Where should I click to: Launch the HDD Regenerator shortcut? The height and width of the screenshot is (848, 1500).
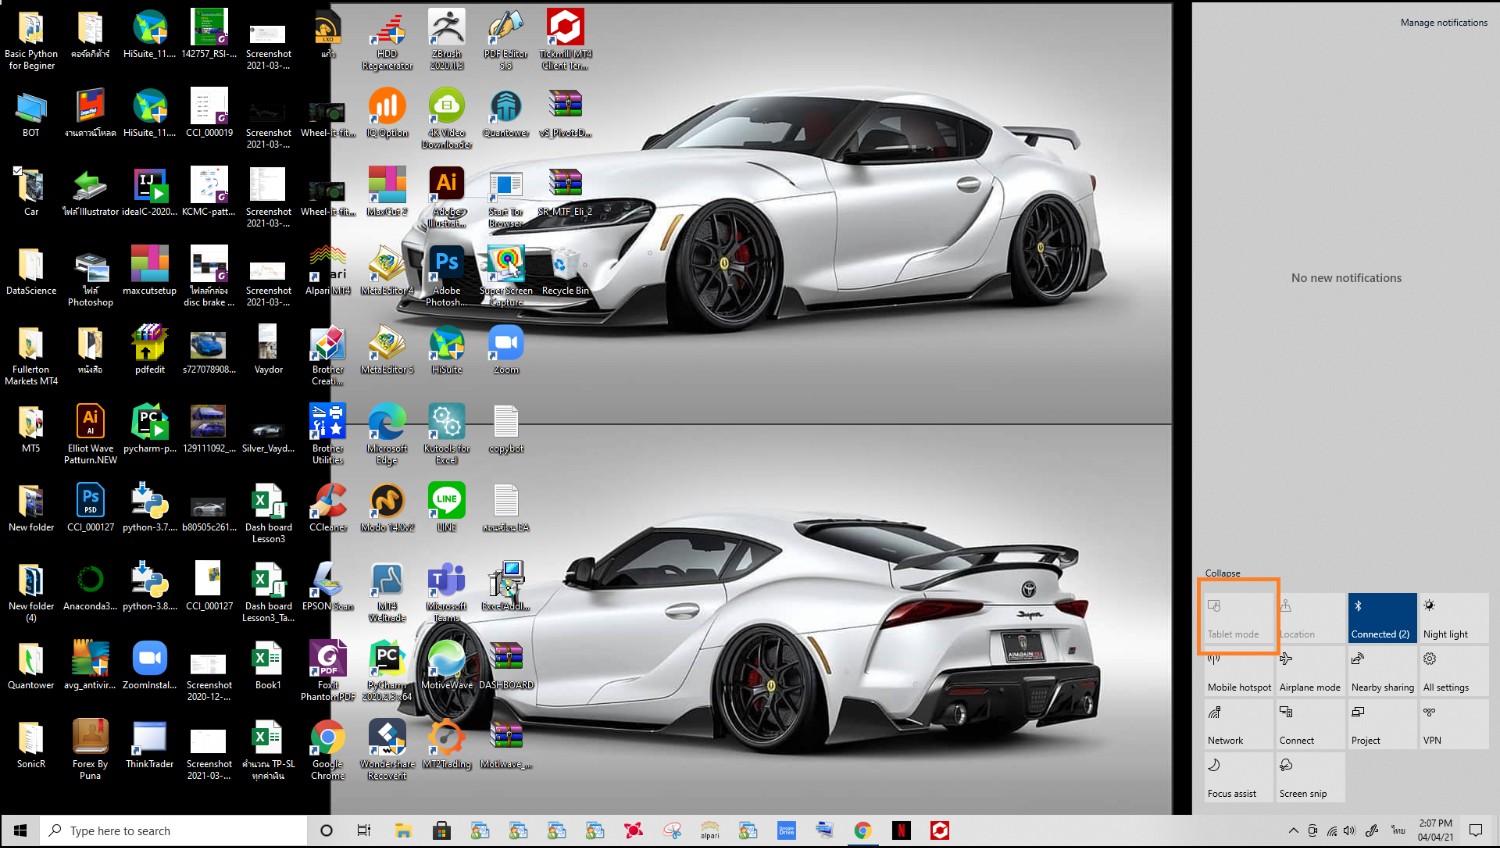(x=387, y=38)
